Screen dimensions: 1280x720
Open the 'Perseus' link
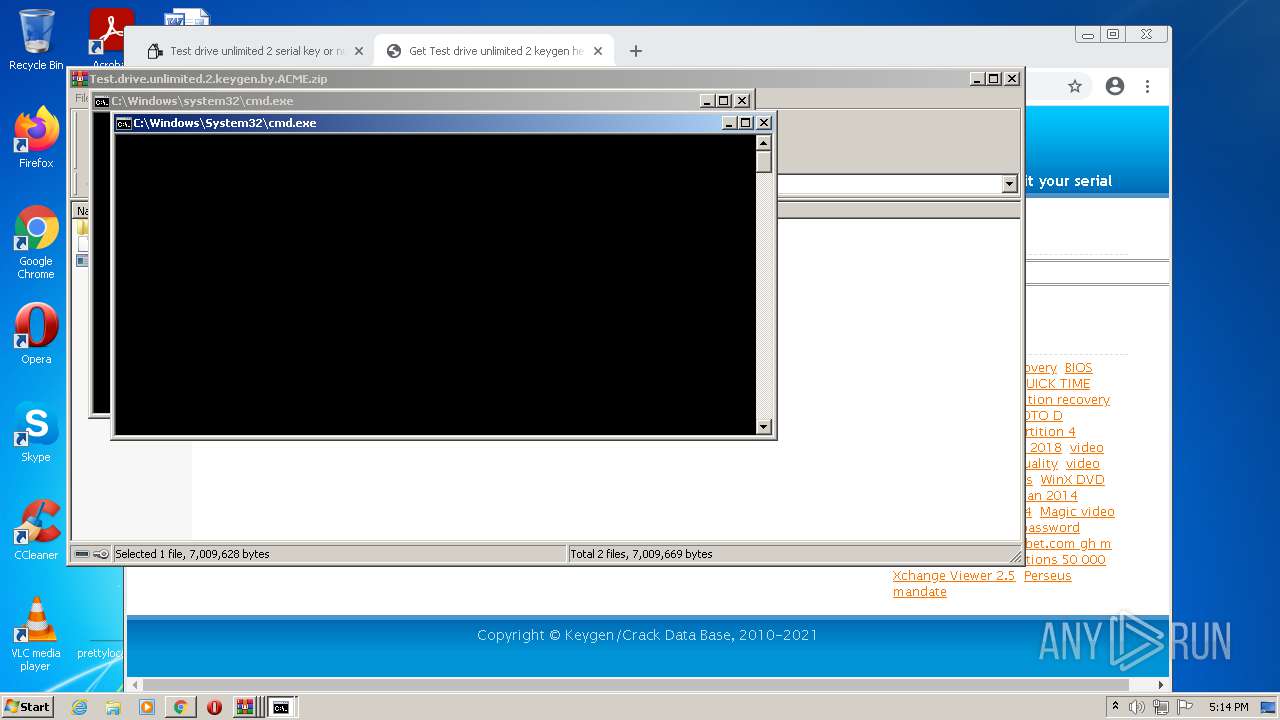point(1047,576)
